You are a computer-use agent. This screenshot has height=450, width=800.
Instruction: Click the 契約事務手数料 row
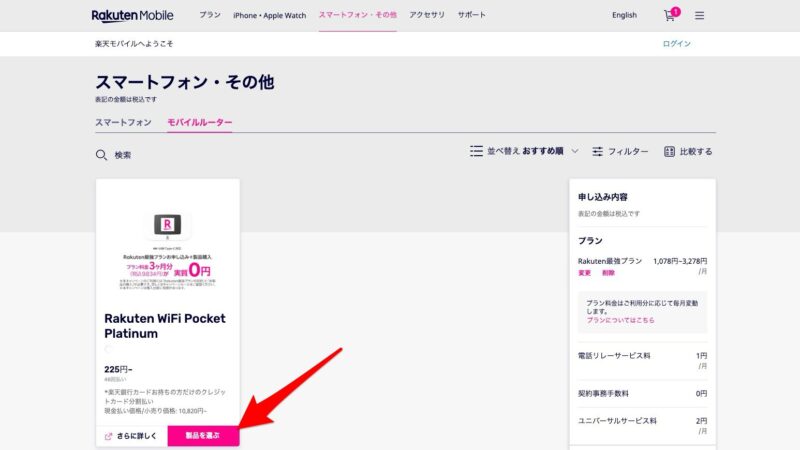pos(642,394)
